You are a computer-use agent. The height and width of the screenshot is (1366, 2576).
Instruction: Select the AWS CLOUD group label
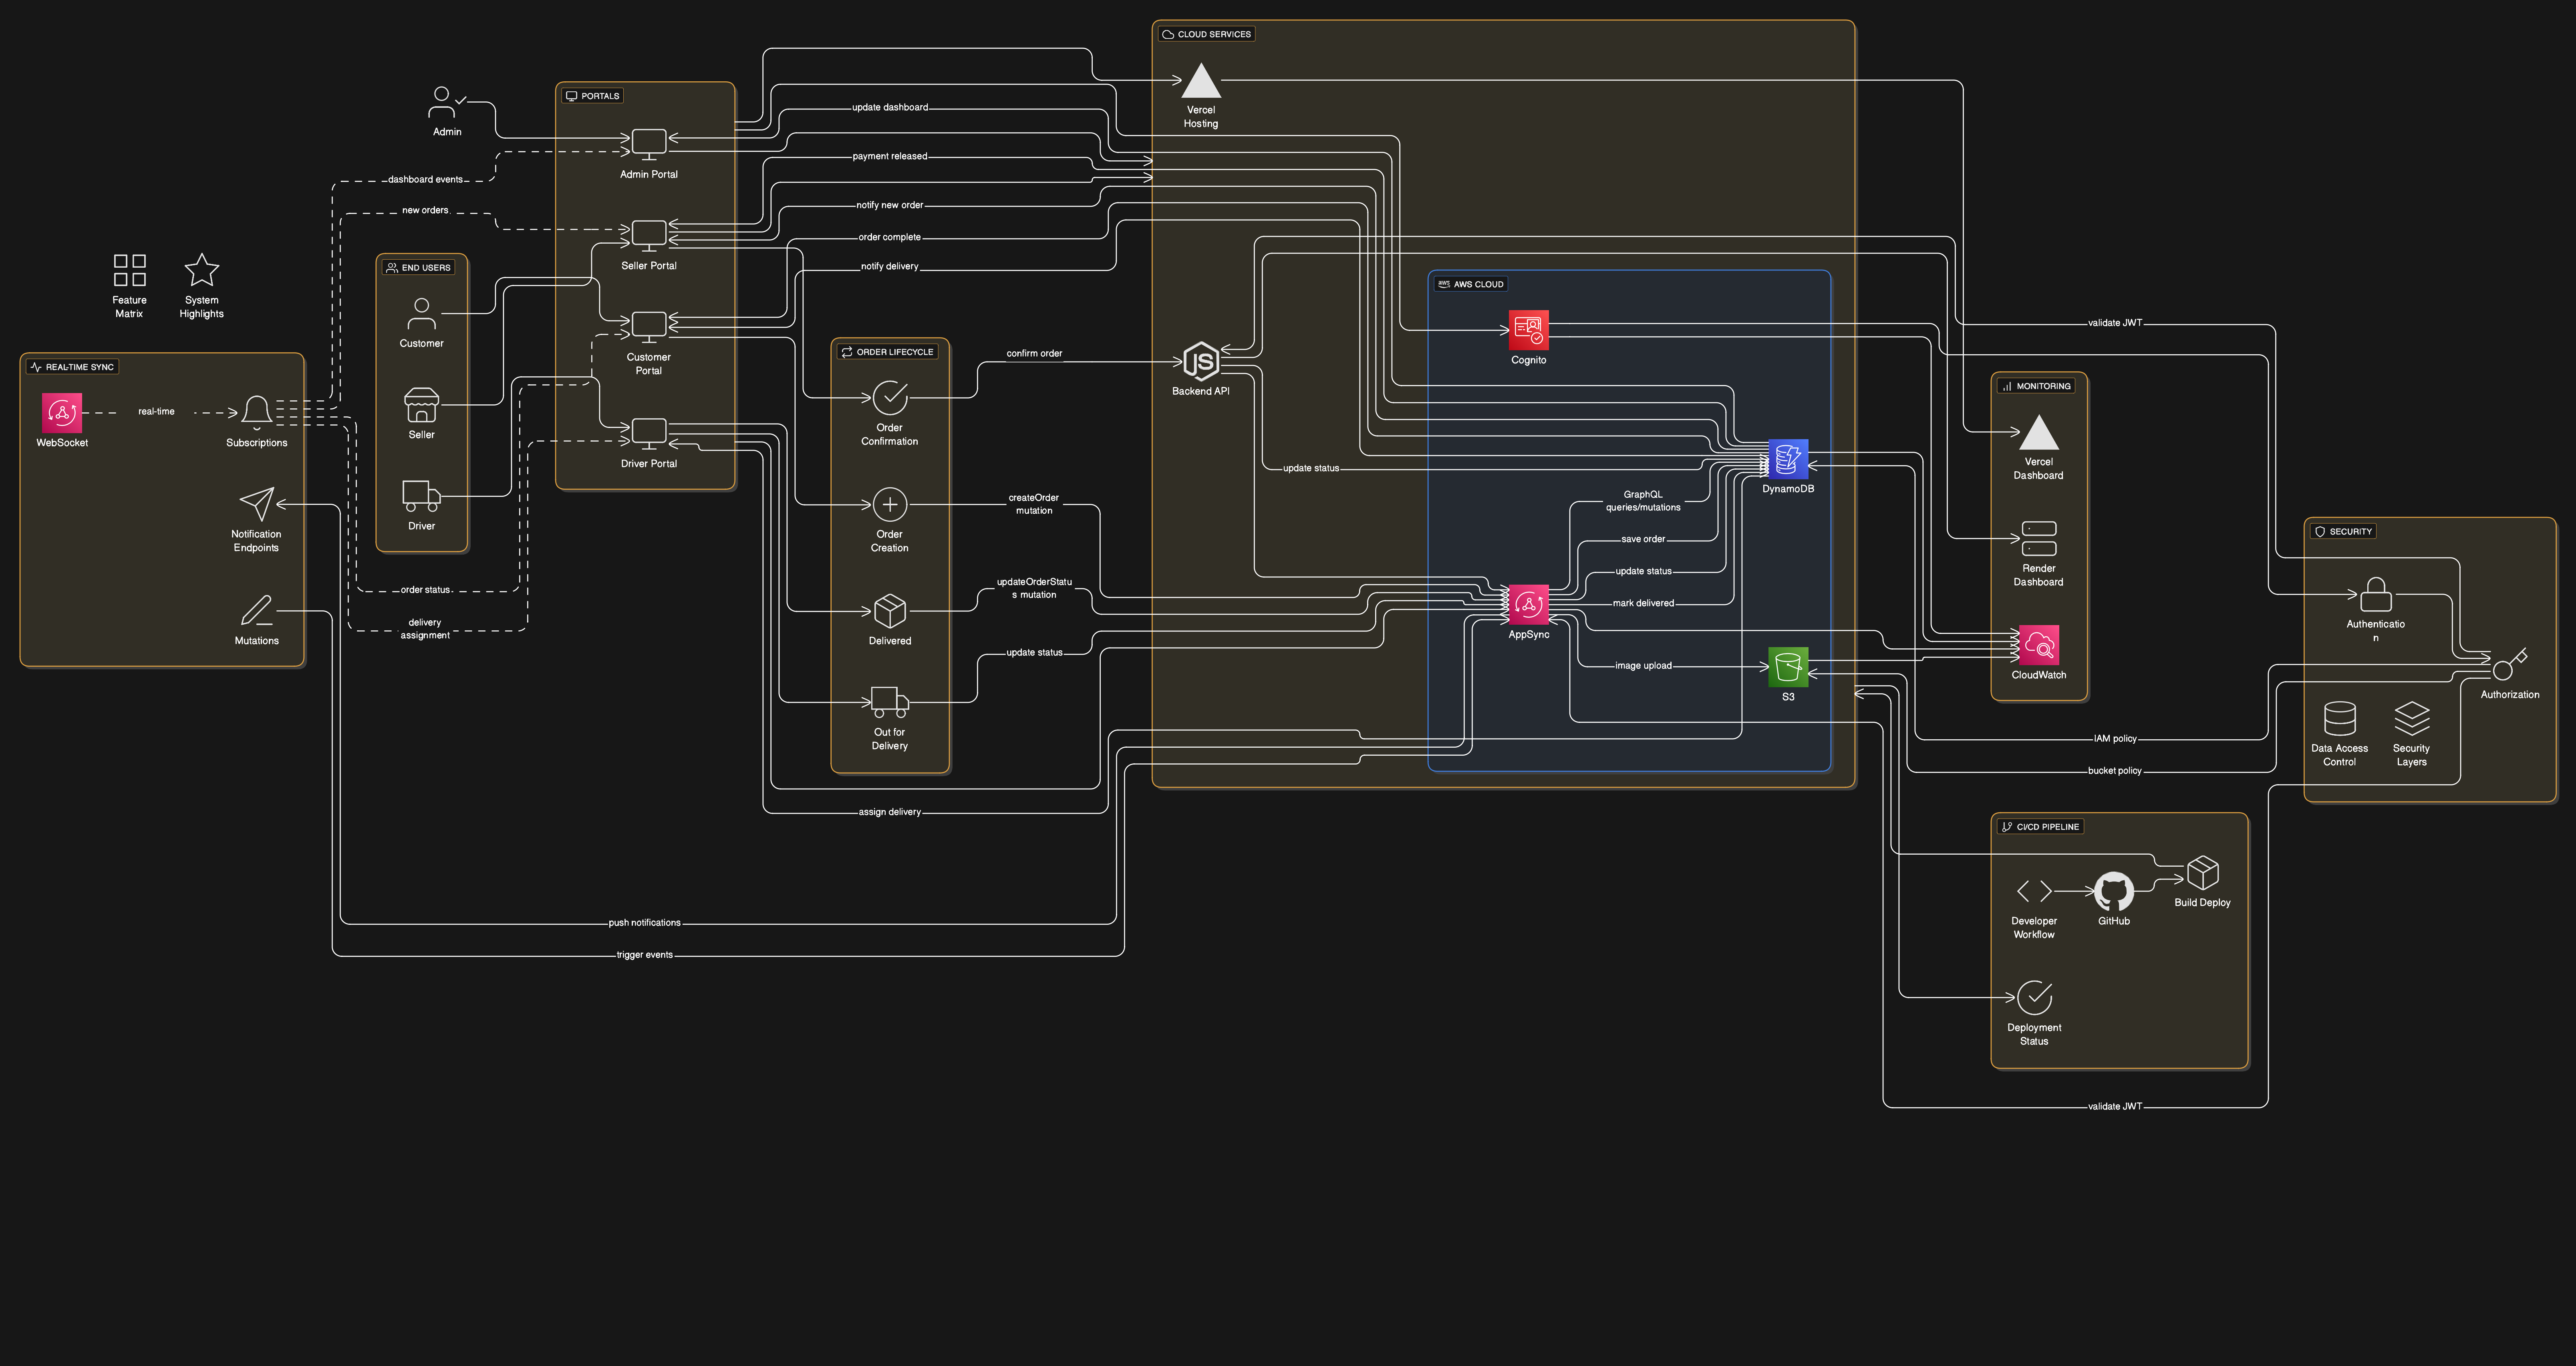pos(1470,284)
